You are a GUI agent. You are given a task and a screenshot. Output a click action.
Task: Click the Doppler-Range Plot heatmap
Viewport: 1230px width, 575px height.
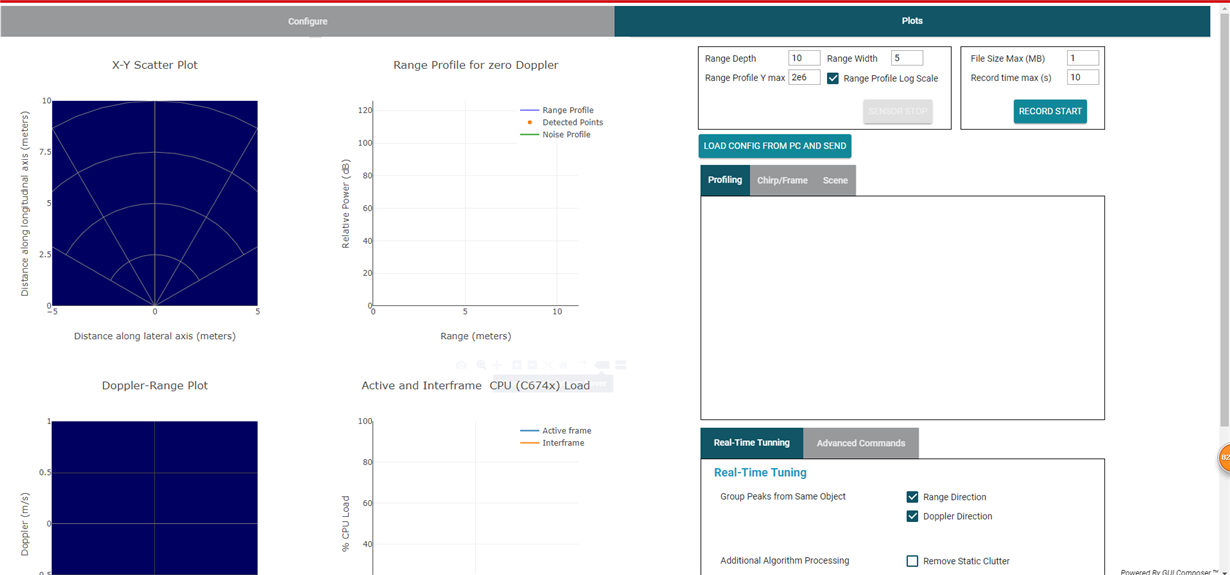155,498
